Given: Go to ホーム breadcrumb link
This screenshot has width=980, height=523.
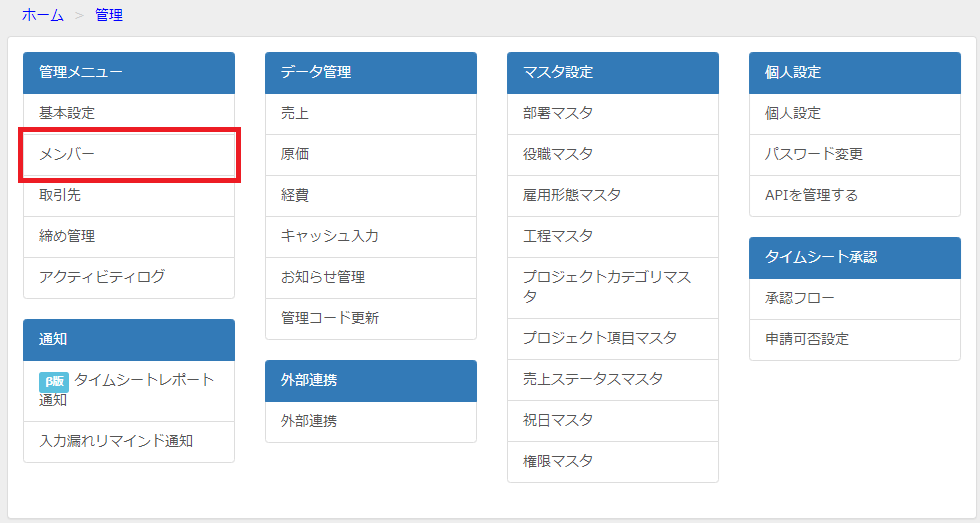Looking at the screenshot, I should click(42, 15).
